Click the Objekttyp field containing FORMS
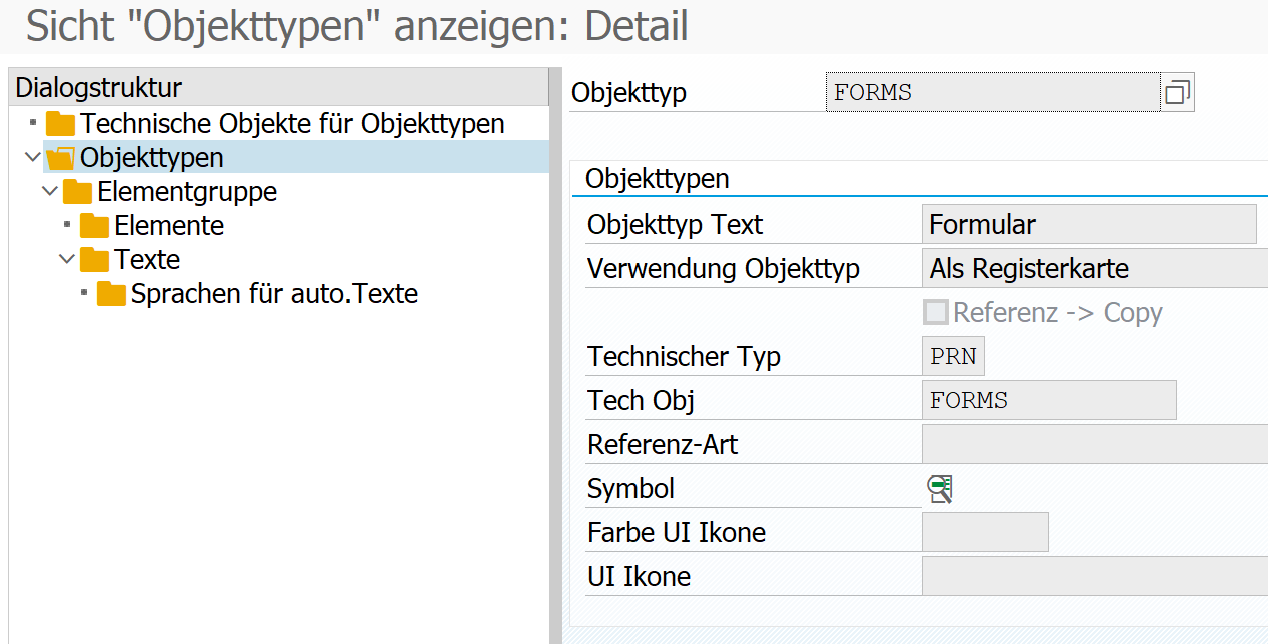1268x644 pixels. 993,93
